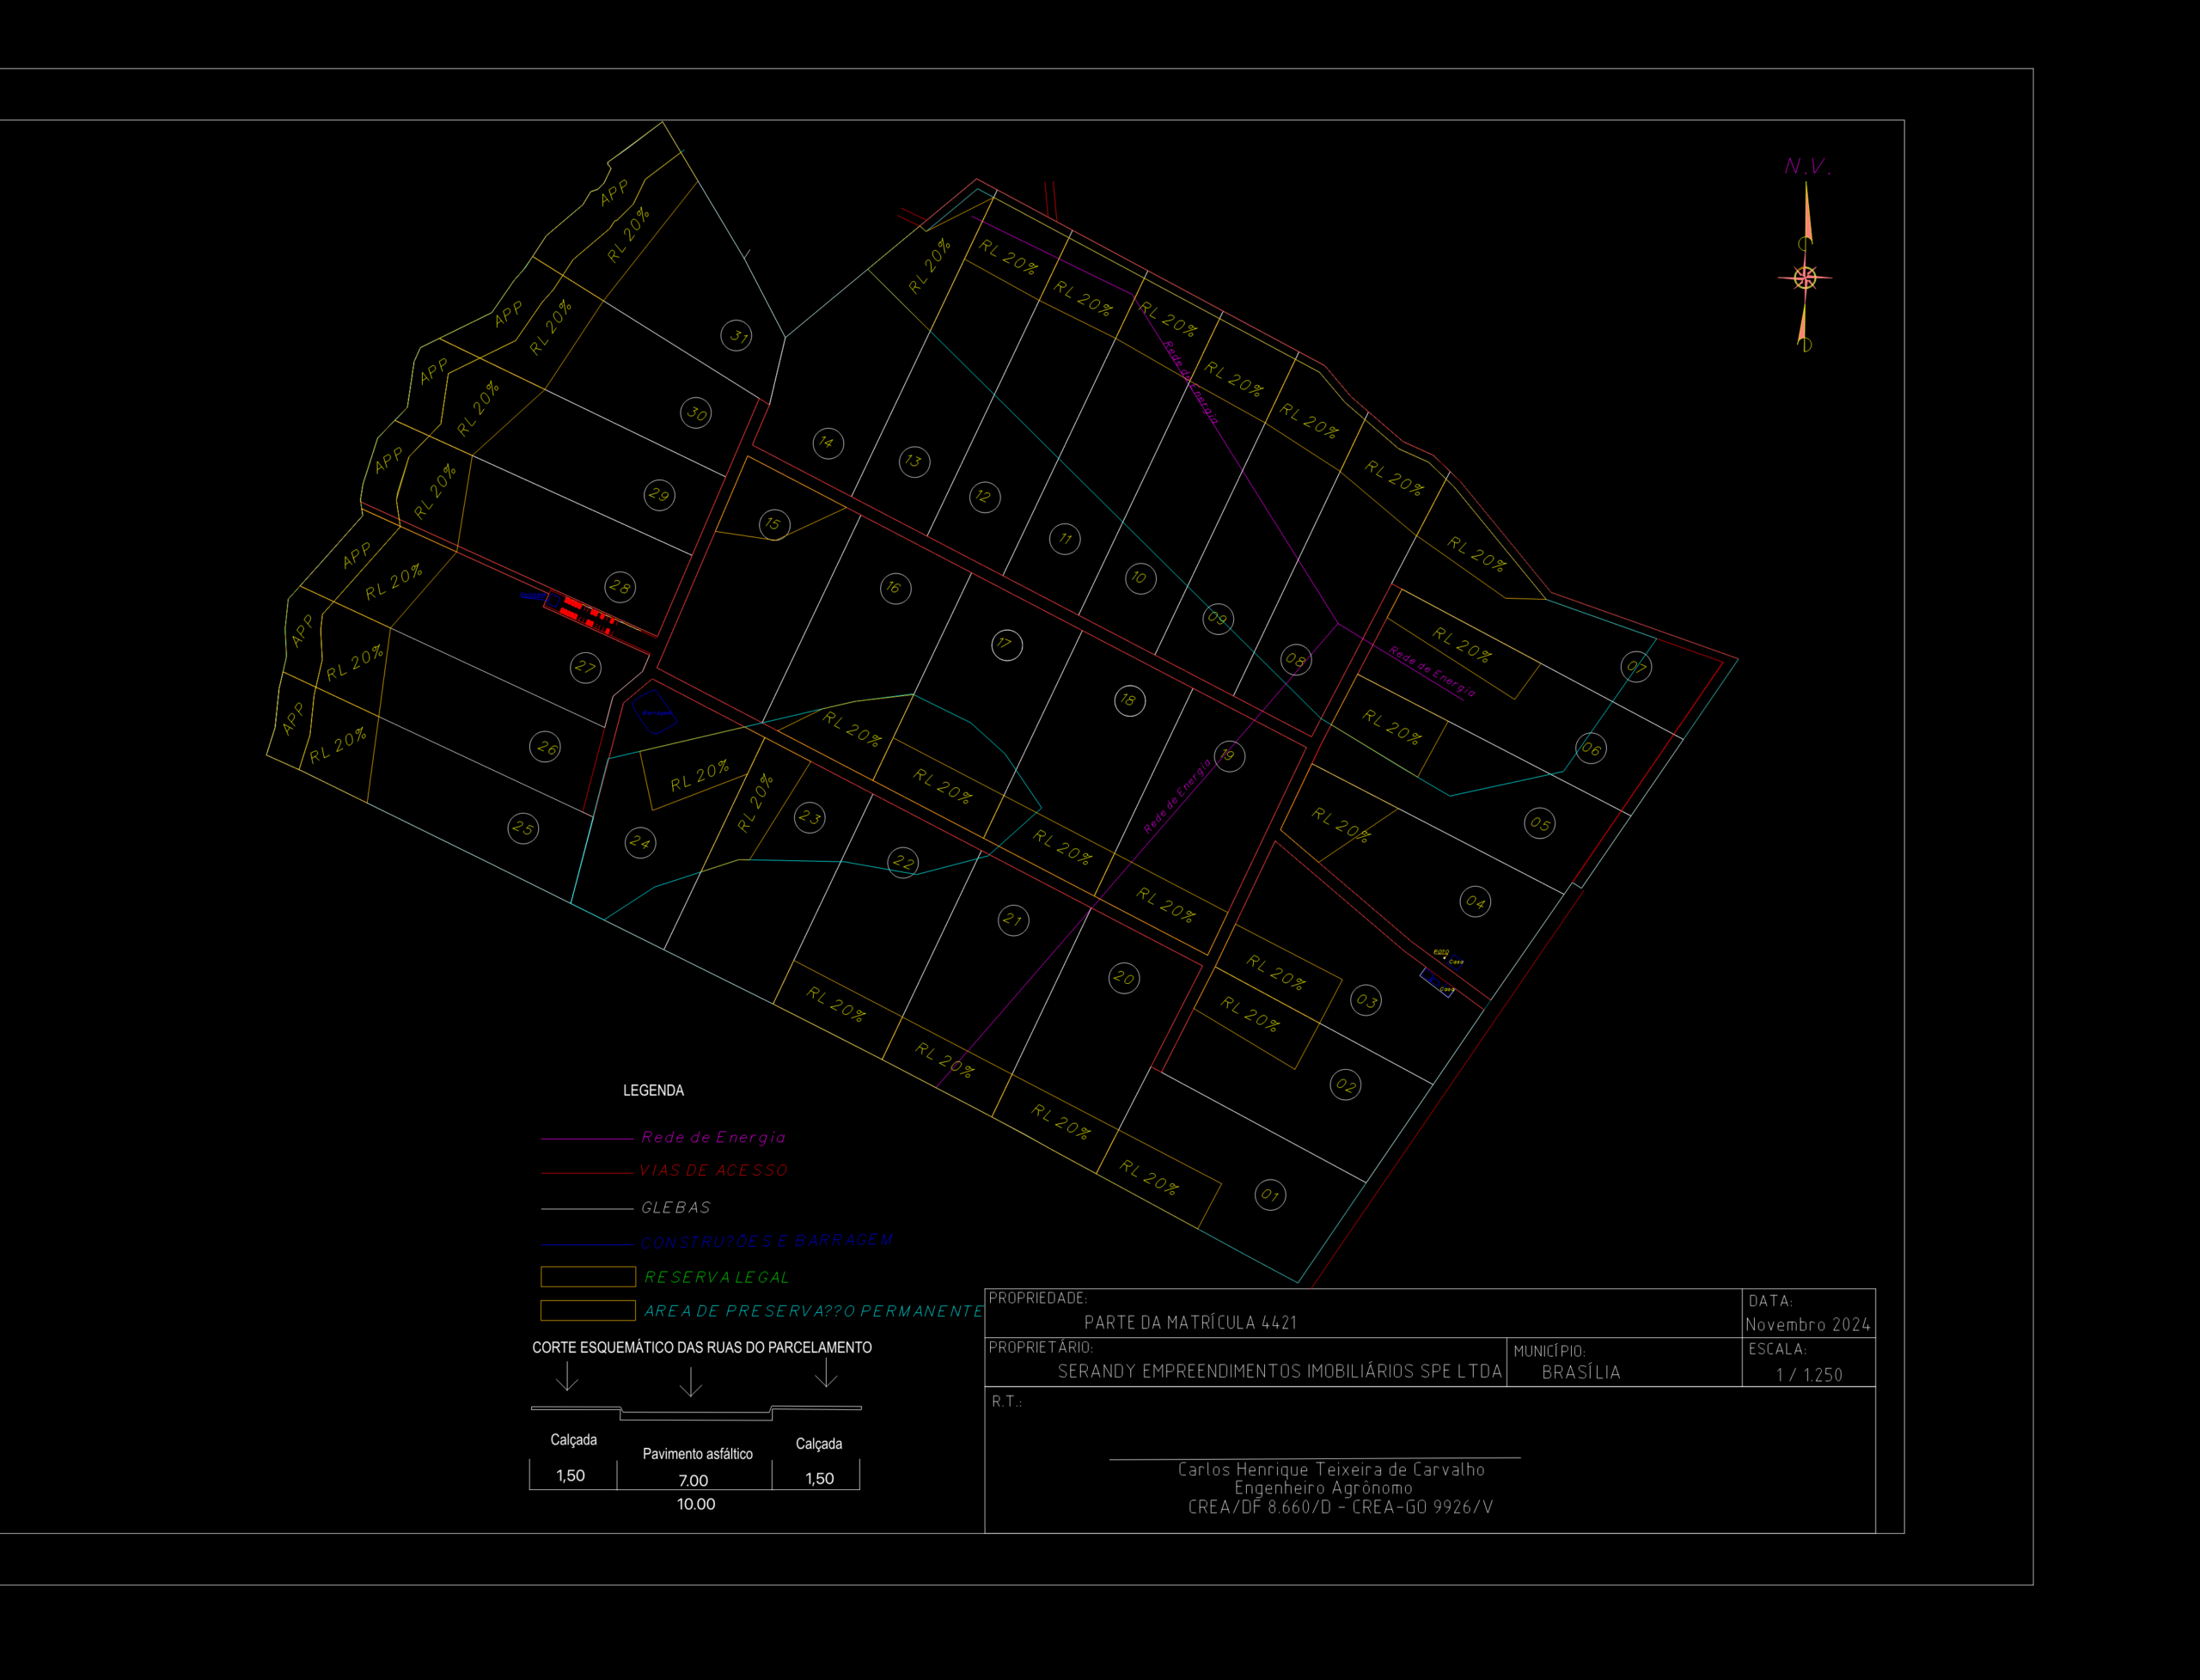Screen dimensions: 2200x1680
Task: Select lot 24 circled label
Action: [640, 842]
